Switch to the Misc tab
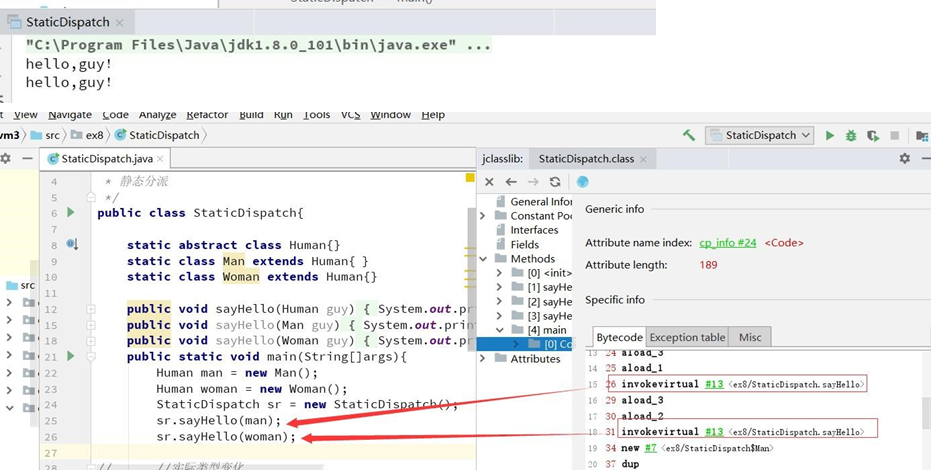 [x=750, y=337]
